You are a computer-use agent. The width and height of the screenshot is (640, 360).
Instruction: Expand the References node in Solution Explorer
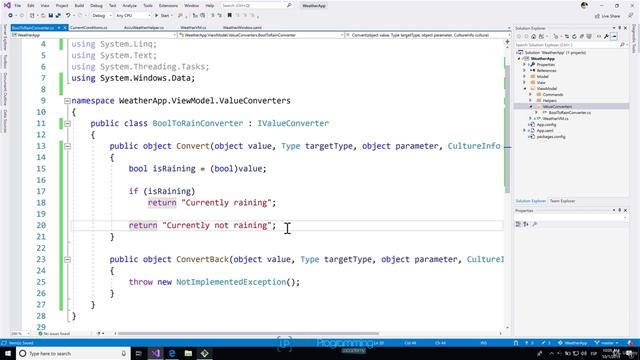click(524, 71)
